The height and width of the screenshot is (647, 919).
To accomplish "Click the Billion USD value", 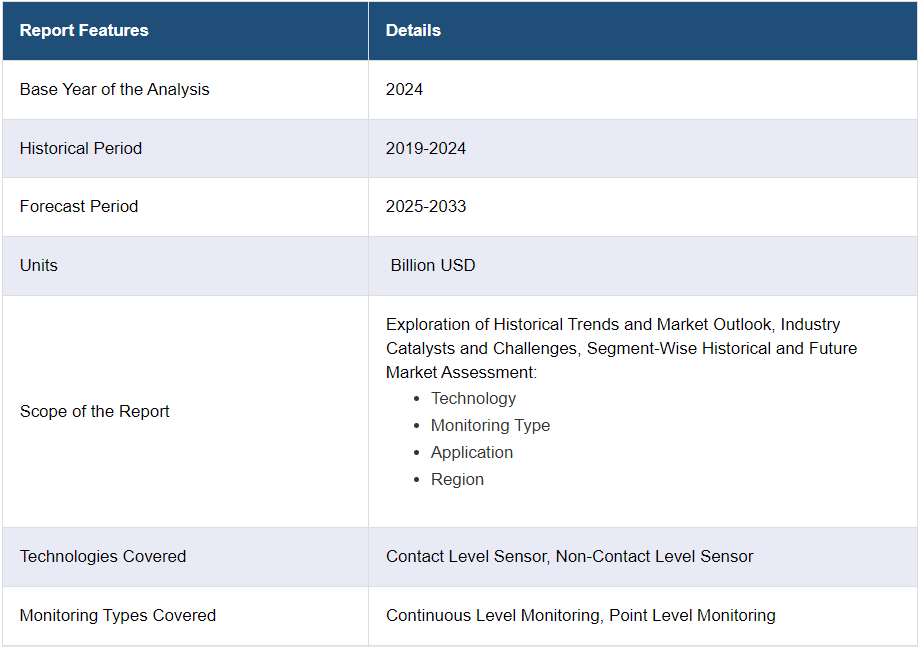I will coord(433,265).
